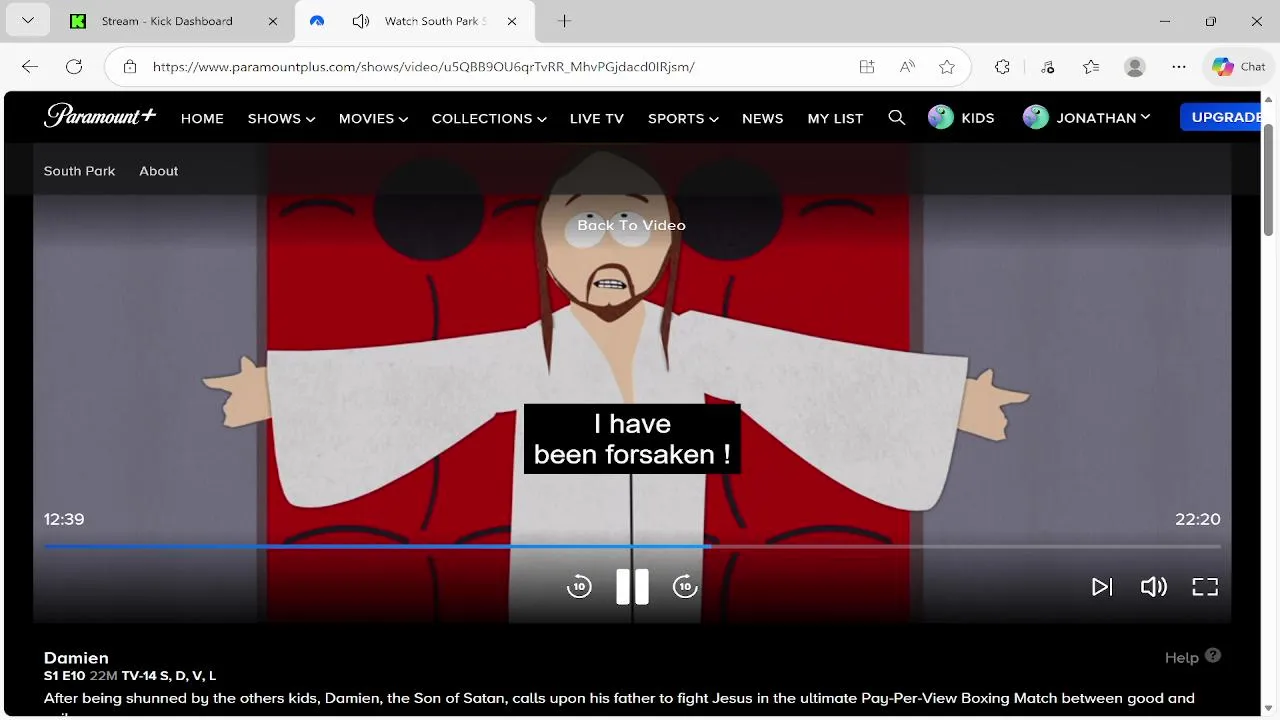The height and width of the screenshot is (720, 1280).
Task: Open the About tab
Action: click(x=159, y=171)
